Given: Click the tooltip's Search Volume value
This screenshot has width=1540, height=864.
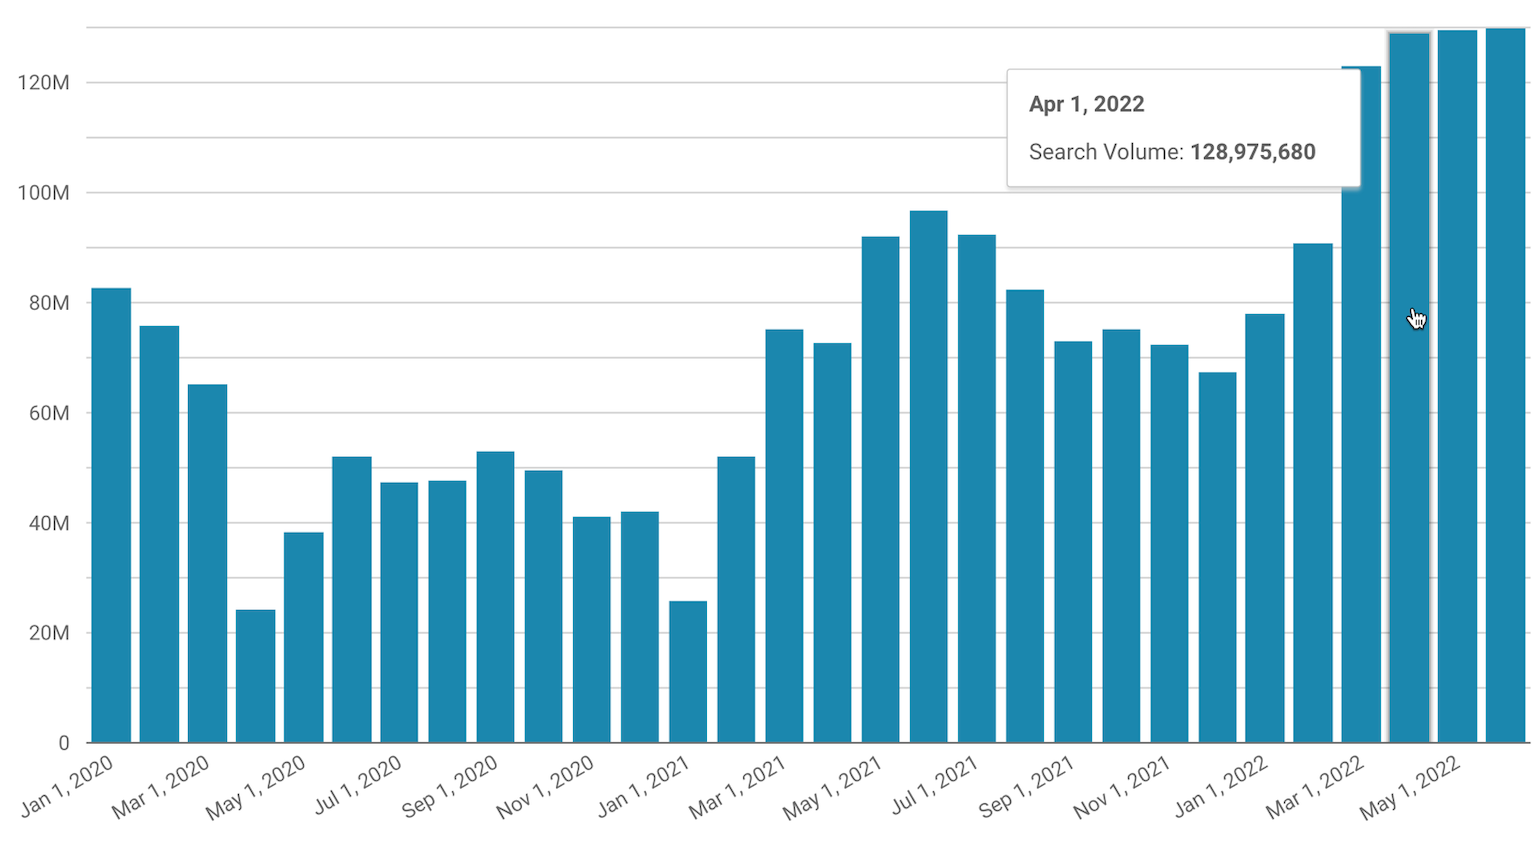Looking at the screenshot, I should 1252,152.
